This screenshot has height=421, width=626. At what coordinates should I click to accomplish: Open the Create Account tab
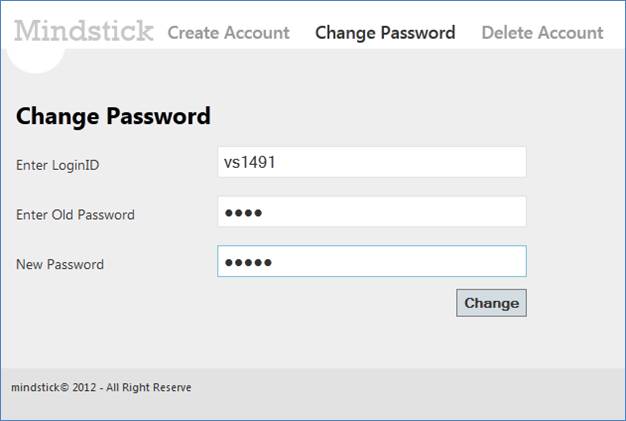click(228, 33)
